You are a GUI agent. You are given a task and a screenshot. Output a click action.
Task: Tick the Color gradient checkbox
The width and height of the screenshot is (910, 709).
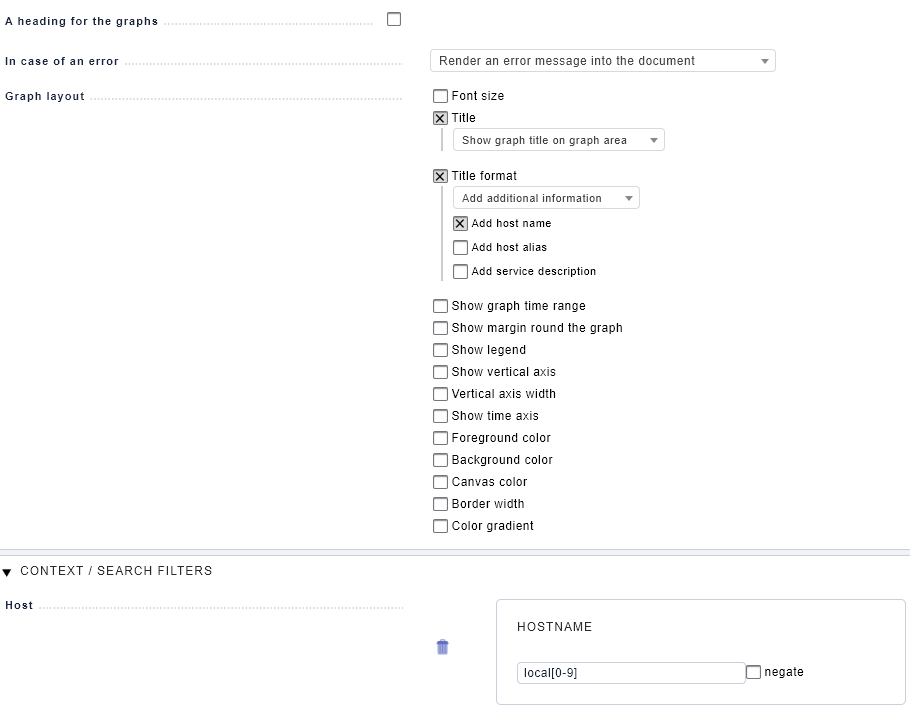click(440, 526)
